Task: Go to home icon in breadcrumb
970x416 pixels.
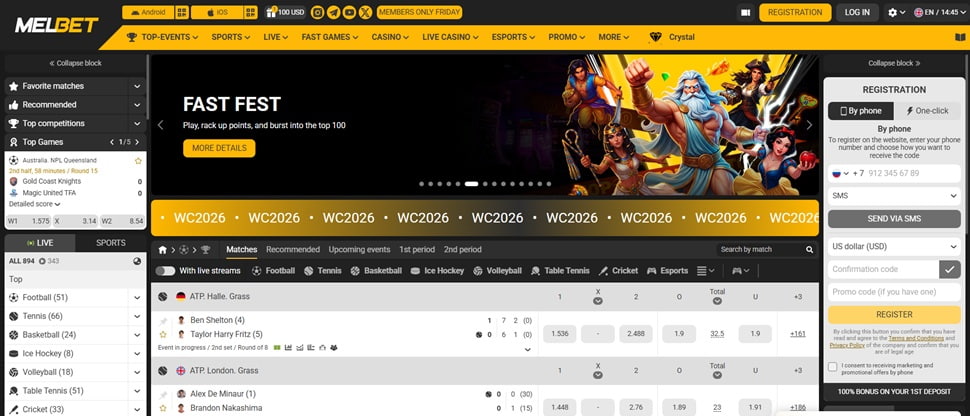Action: pyautogui.click(x=162, y=249)
